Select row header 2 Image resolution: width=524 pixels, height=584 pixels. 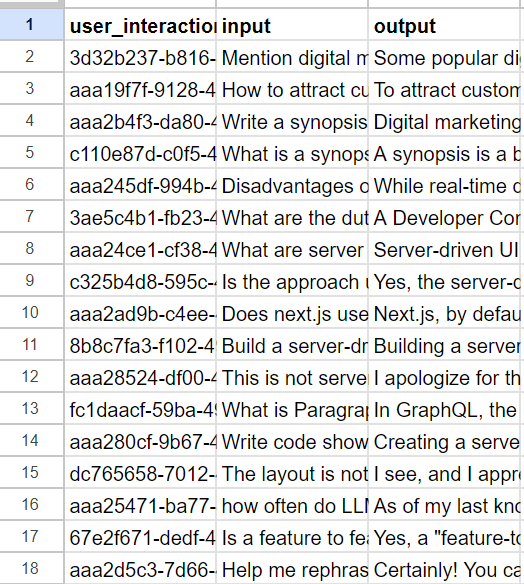pyautogui.click(x=32, y=57)
